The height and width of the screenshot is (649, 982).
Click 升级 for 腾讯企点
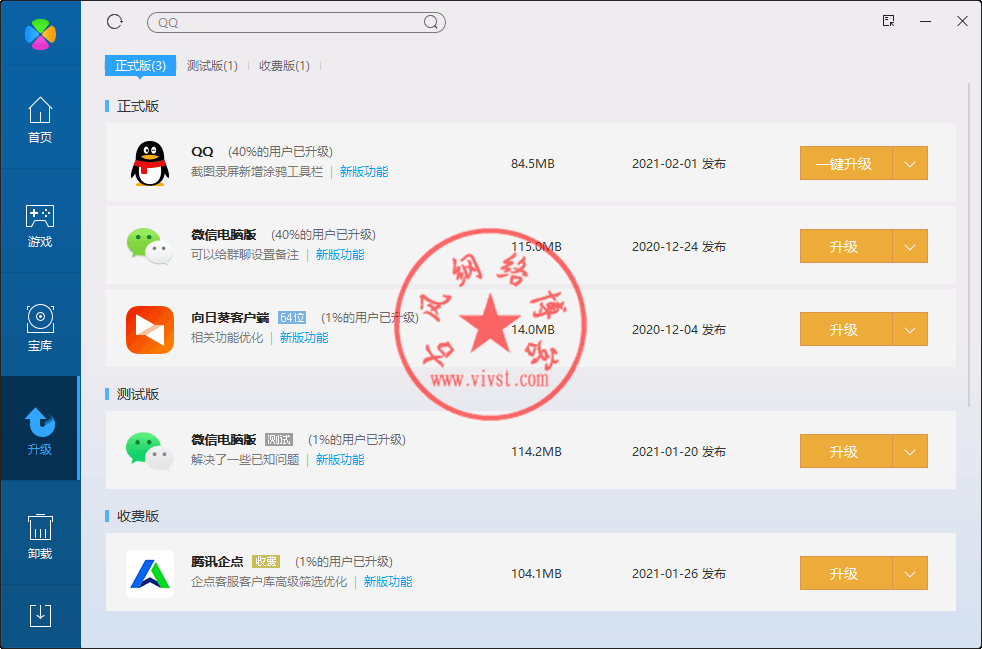pos(845,573)
